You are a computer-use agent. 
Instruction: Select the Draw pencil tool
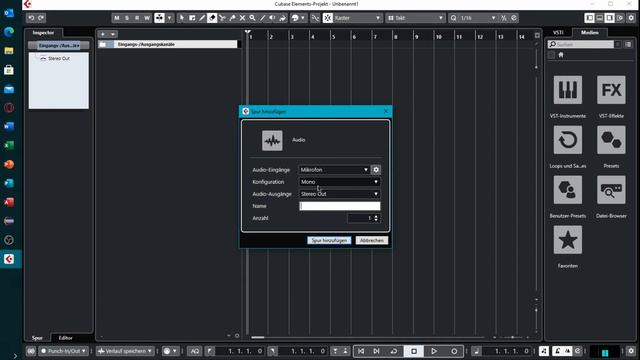pyautogui.click(x=202, y=18)
